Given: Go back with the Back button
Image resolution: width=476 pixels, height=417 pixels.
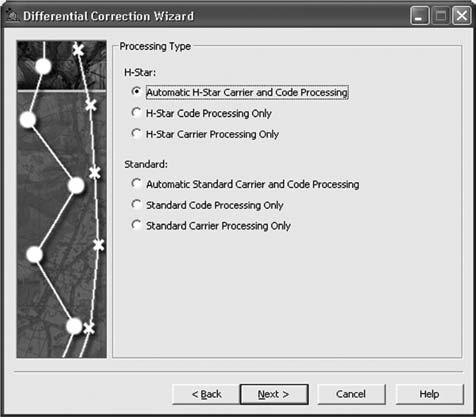Looking at the screenshot, I should [206, 394].
